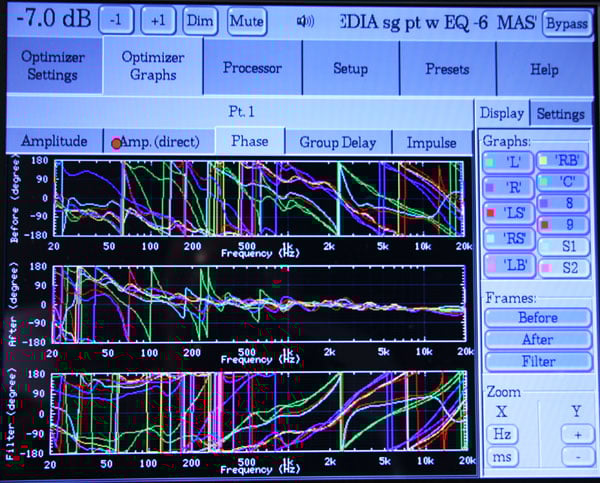Screen dimensions: 600x483
Task: Switch to the Processor tab
Action: [252, 68]
